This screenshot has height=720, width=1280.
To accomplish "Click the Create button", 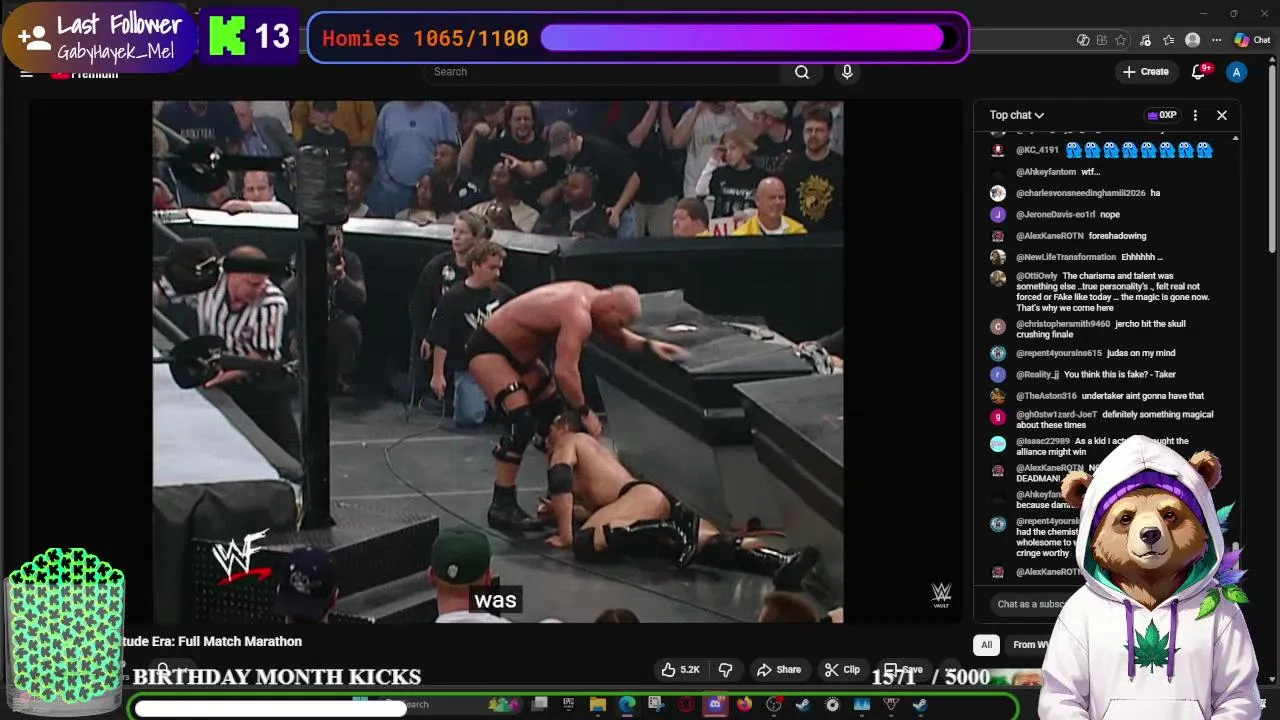I will (1146, 72).
